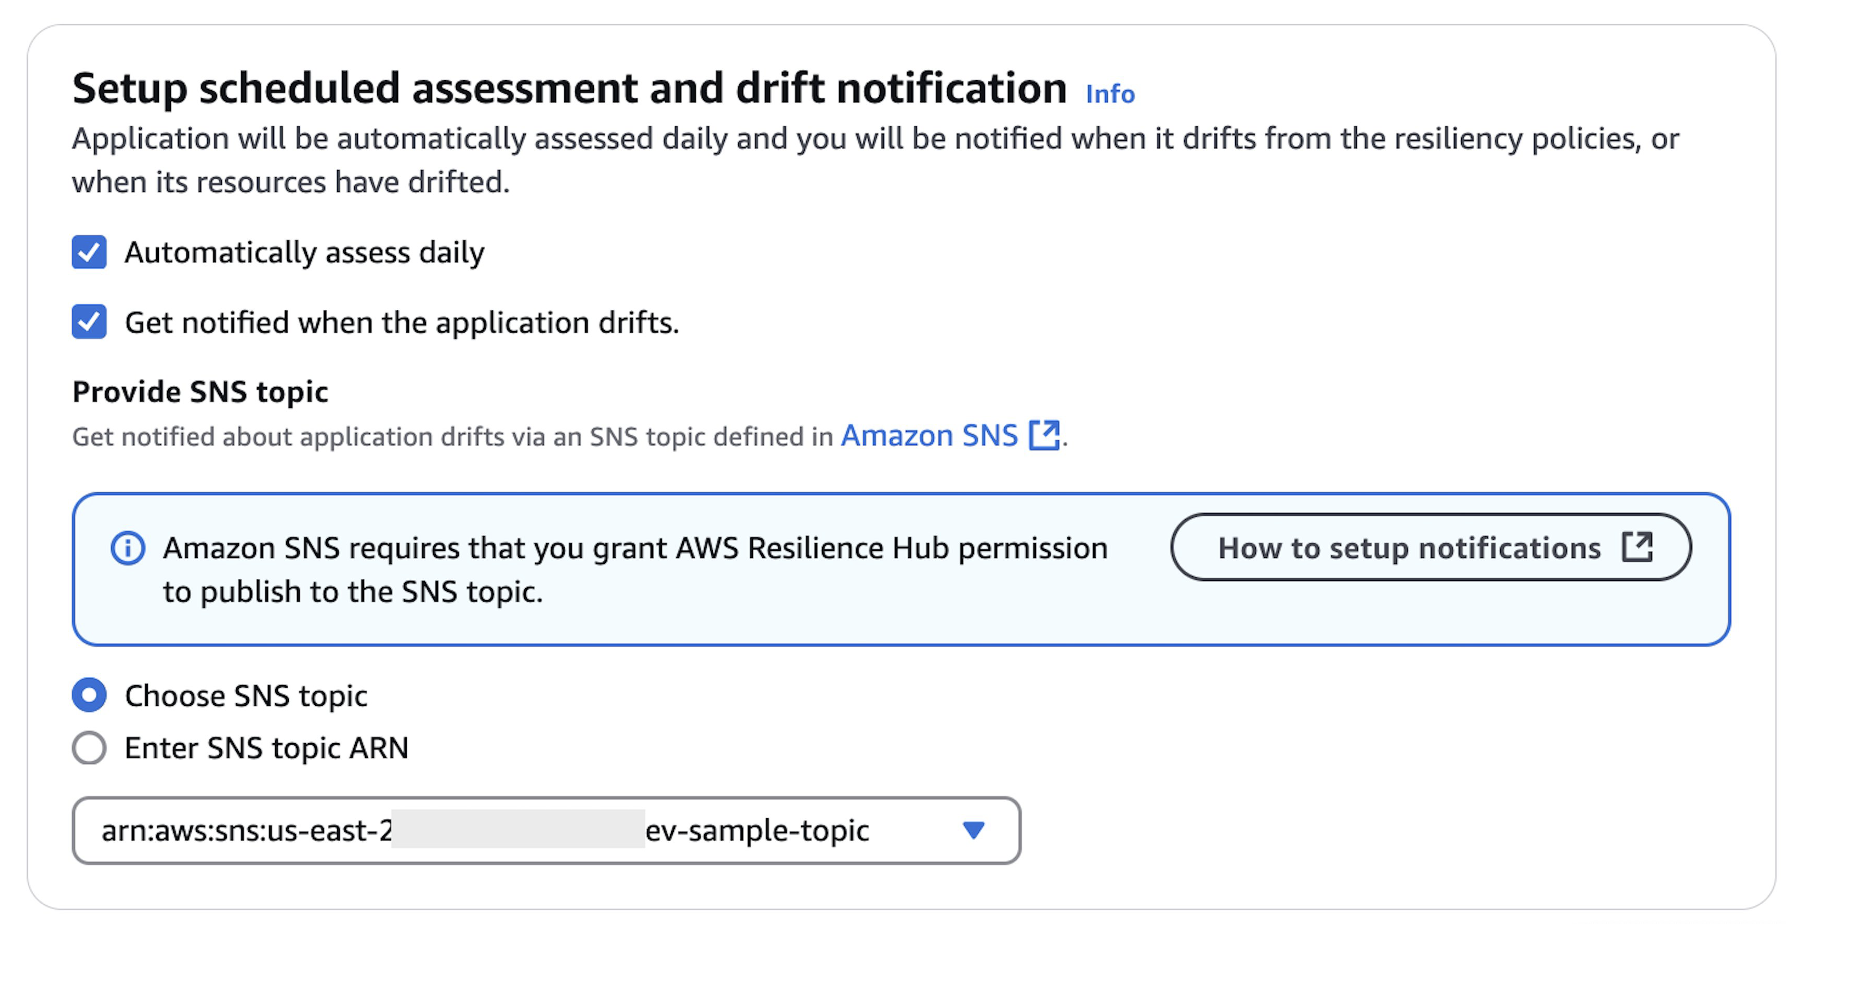Click the Info link beside the heading
Image resolution: width=1850 pixels, height=992 pixels.
click(1109, 93)
